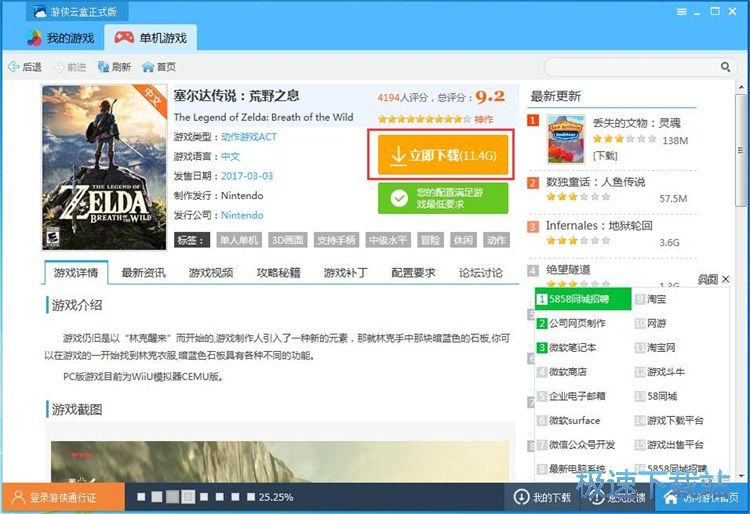Click the search magnifier icon

(x=726, y=67)
